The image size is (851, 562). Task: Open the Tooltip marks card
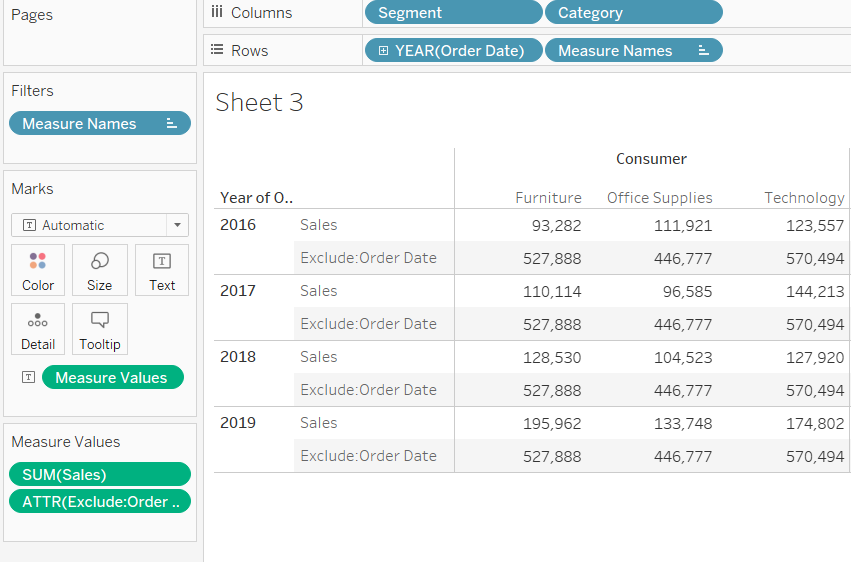pos(100,329)
